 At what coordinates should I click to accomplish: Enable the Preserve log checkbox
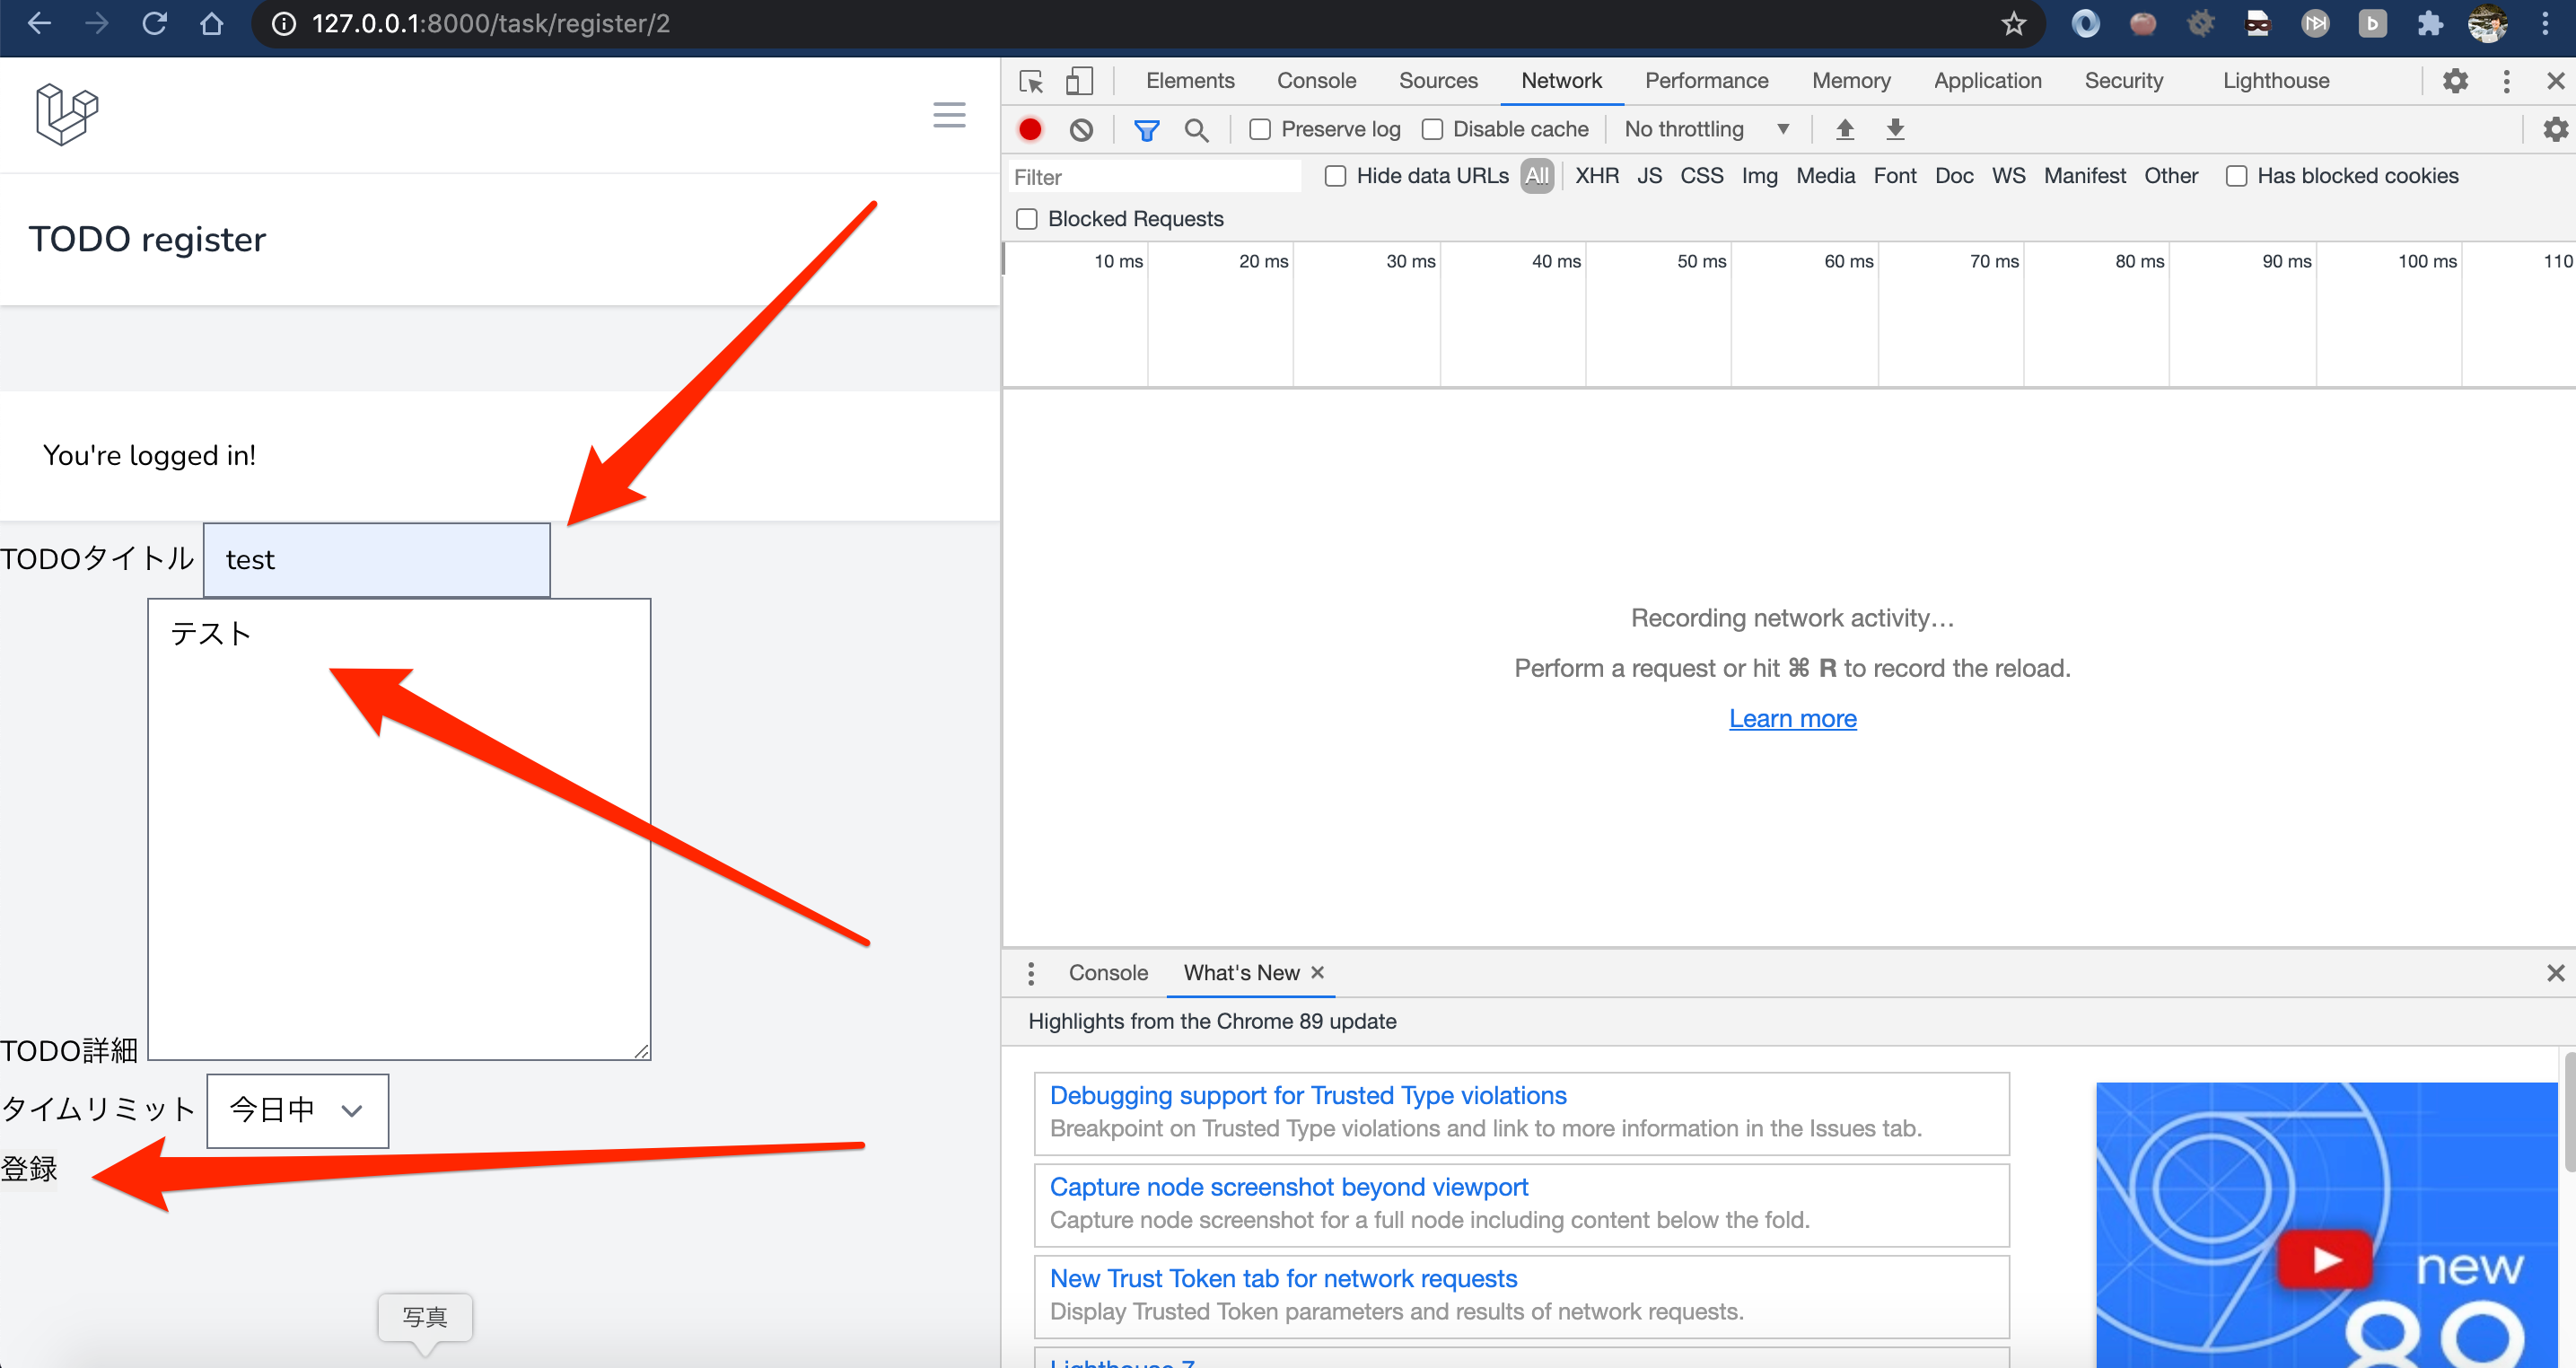[x=1259, y=129]
